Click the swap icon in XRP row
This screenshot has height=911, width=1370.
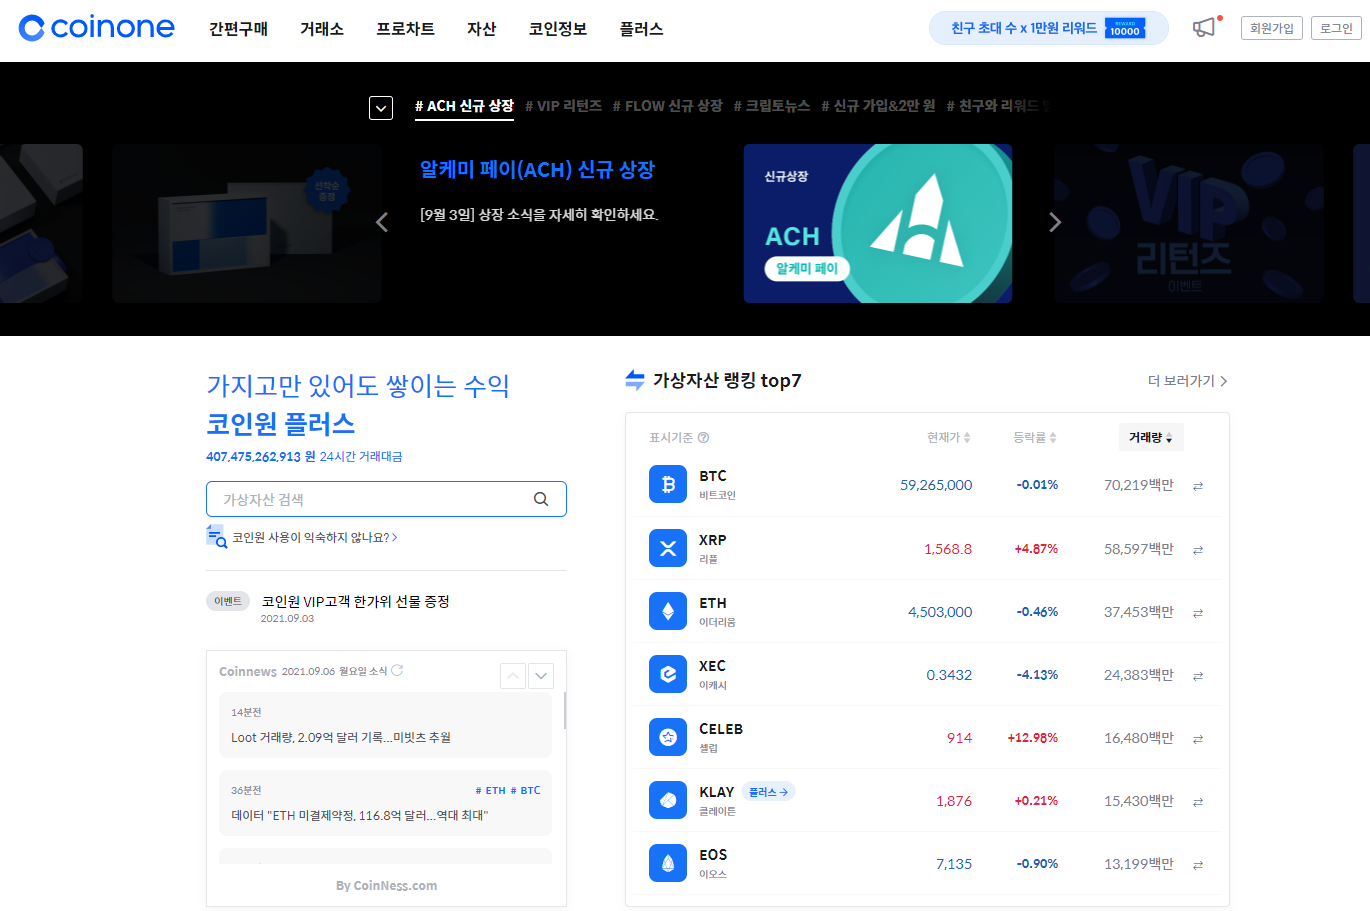(1198, 550)
